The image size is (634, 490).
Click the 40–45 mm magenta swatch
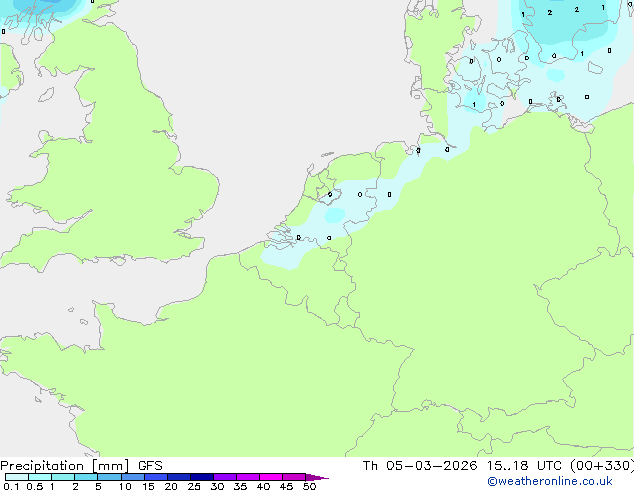tap(271, 477)
